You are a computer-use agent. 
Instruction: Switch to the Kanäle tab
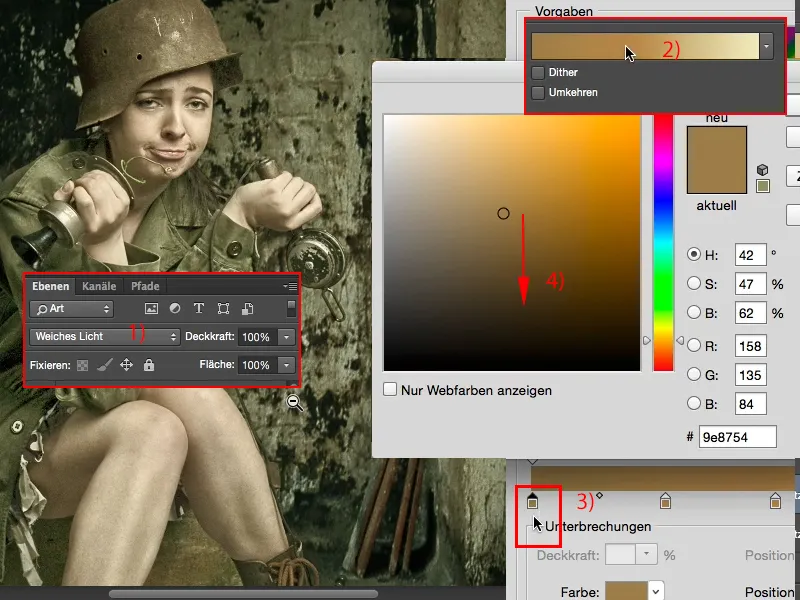coord(98,286)
